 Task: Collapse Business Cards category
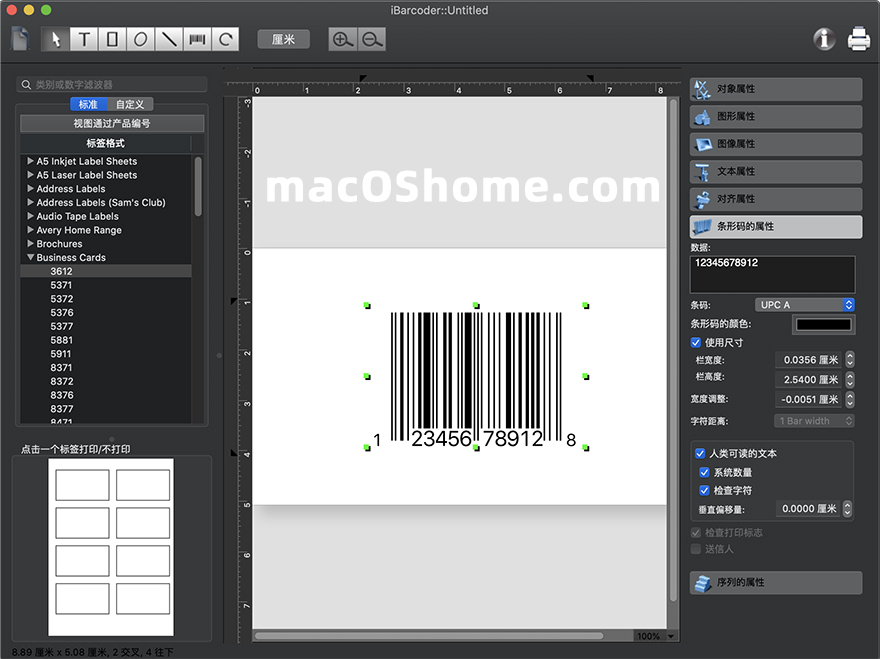[x=30, y=258]
